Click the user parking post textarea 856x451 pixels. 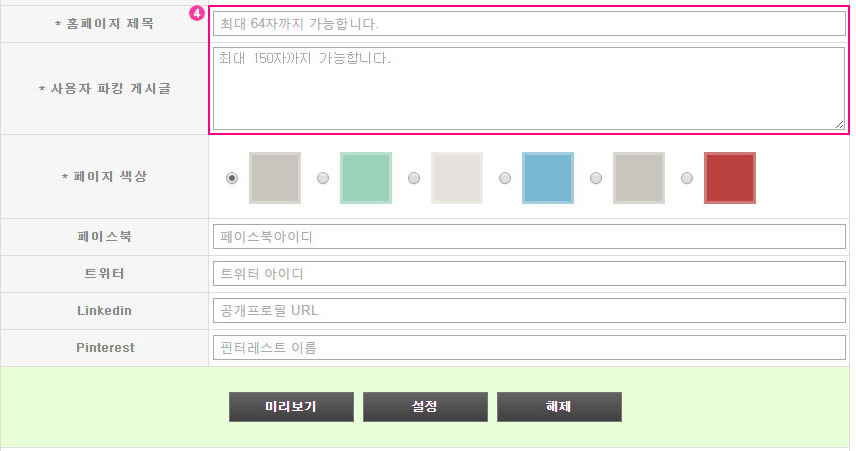point(529,88)
